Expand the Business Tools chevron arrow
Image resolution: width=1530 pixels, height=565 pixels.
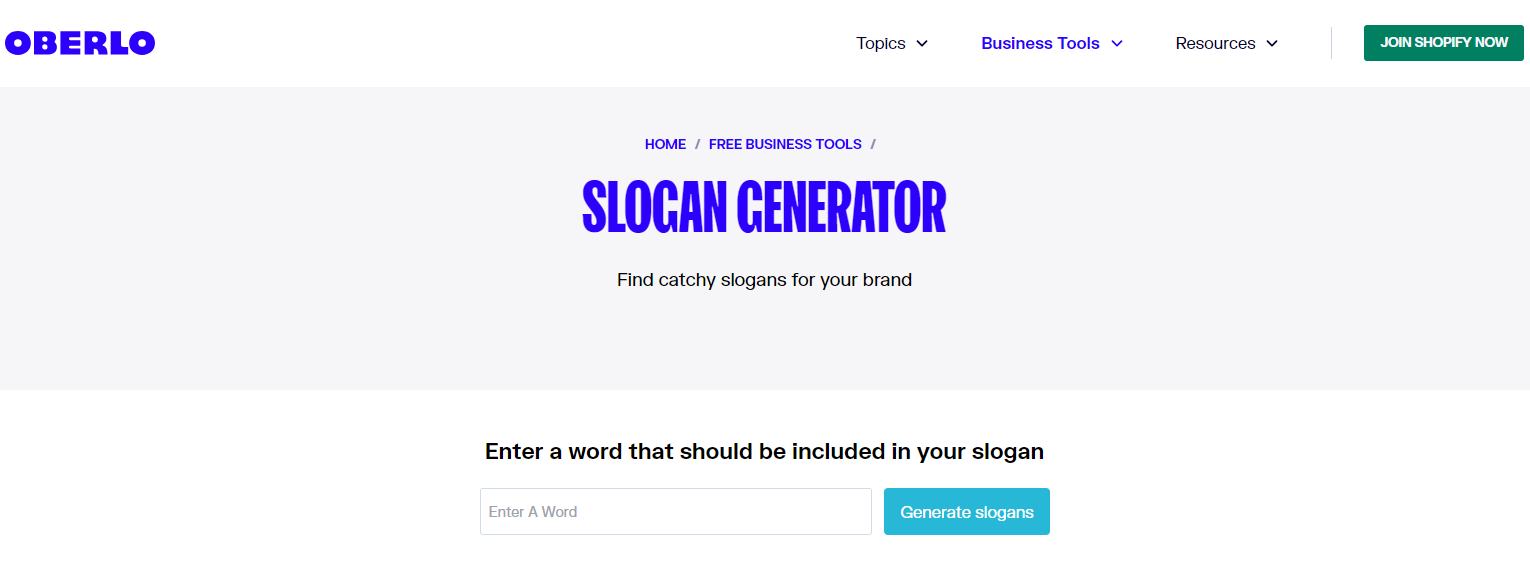coord(1117,43)
